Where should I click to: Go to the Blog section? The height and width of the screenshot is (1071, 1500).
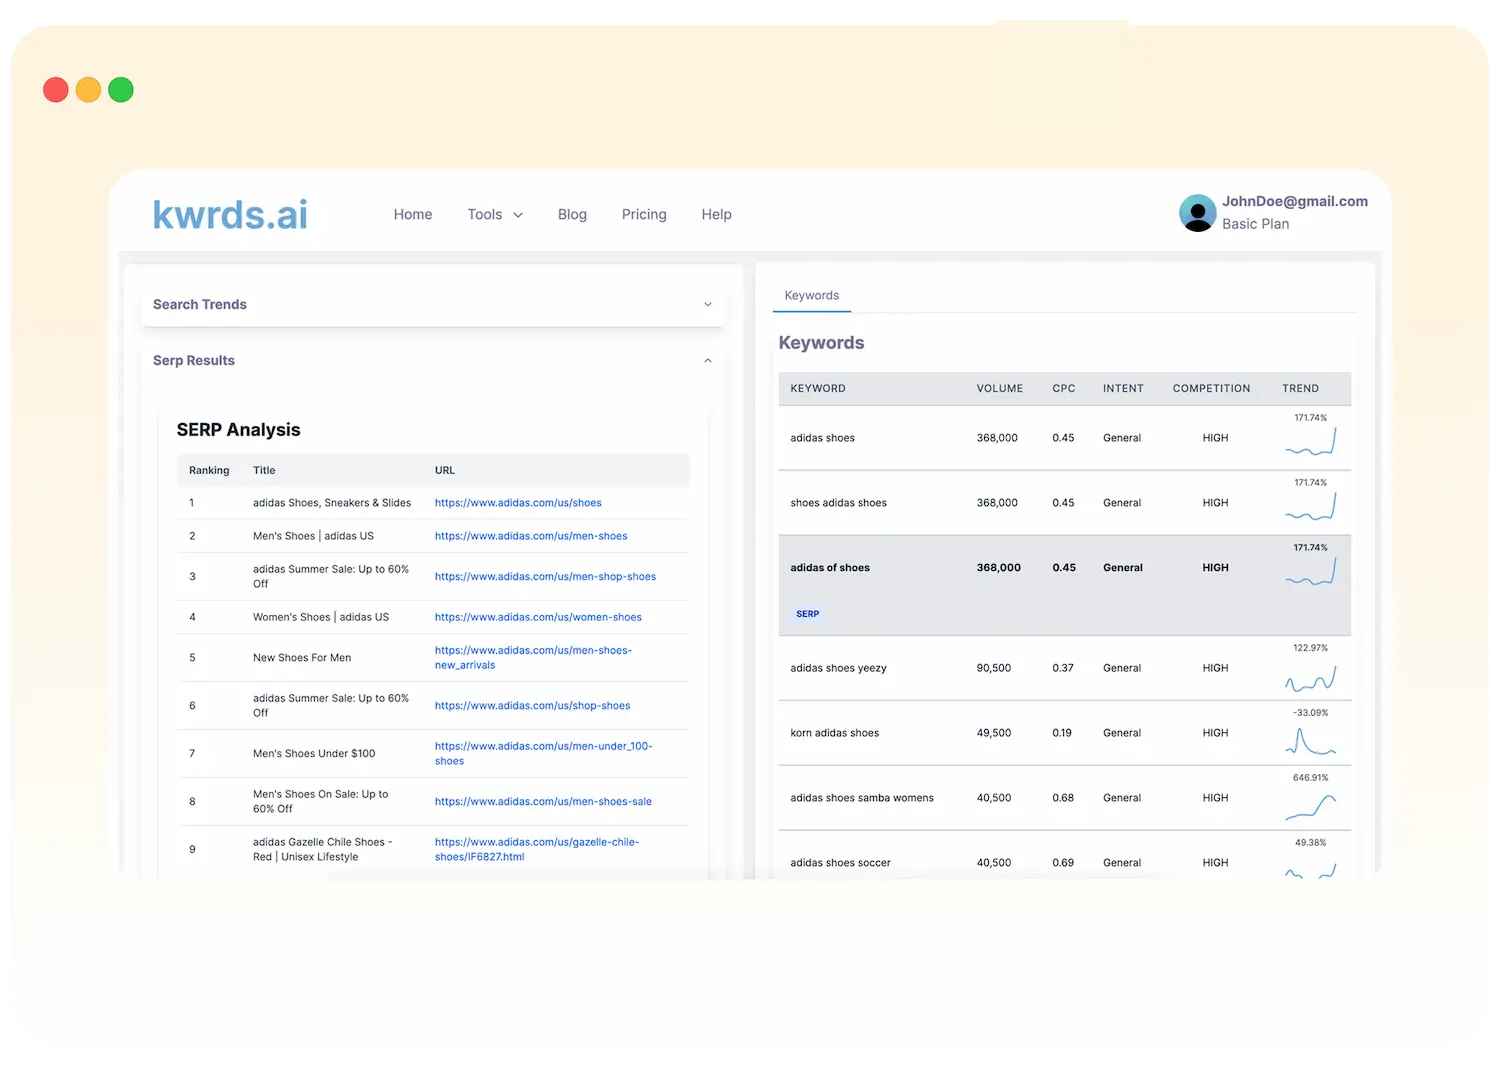point(572,214)
